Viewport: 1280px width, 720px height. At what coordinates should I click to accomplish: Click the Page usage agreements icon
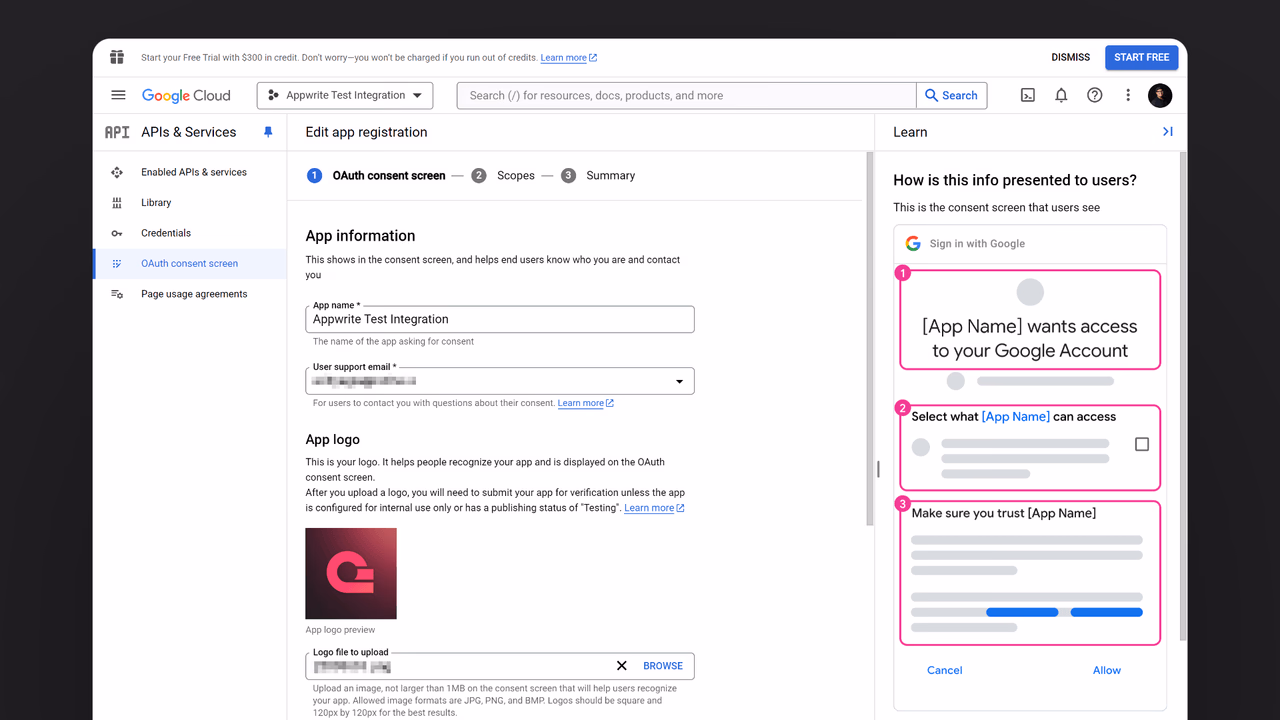tap(117, 294)
